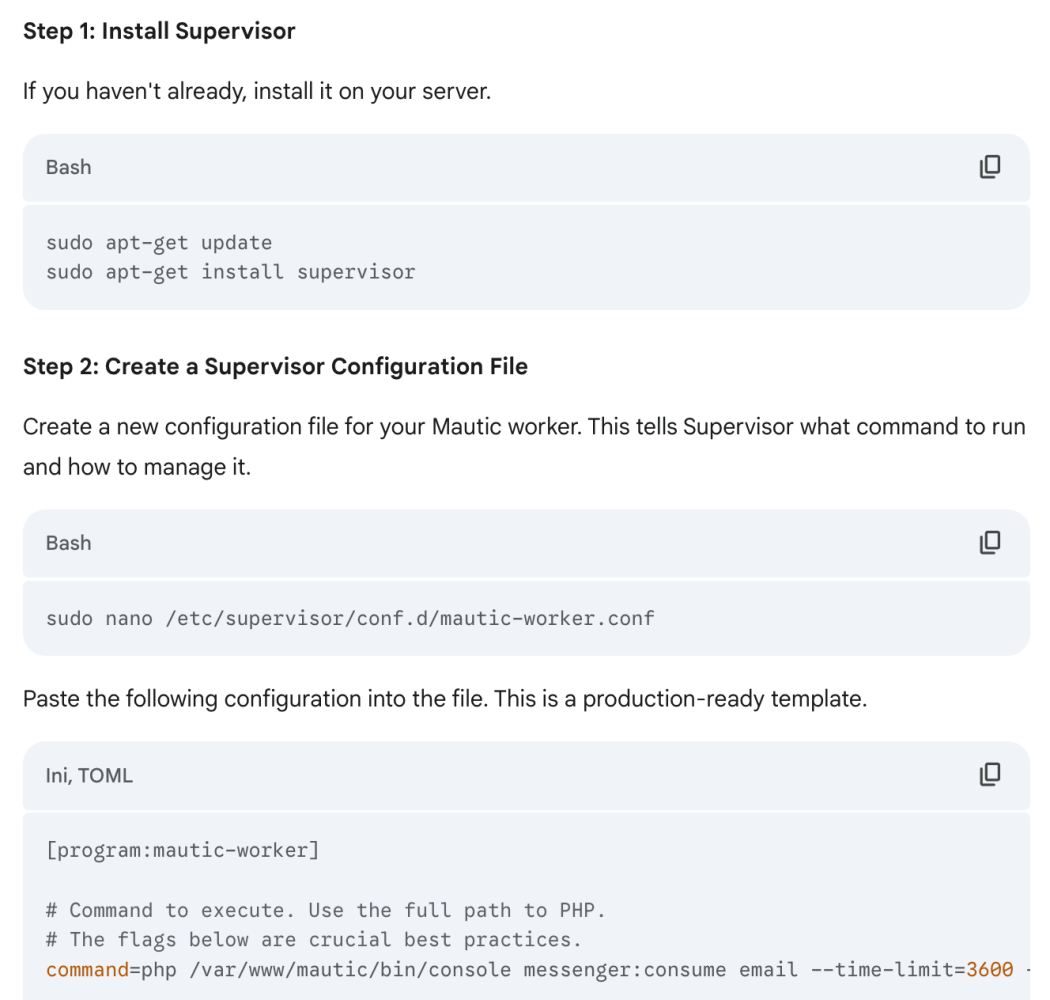1050x1000 pixels.
Task: Click the 'If you haven't already' paragraph
Action: point(256,92)
